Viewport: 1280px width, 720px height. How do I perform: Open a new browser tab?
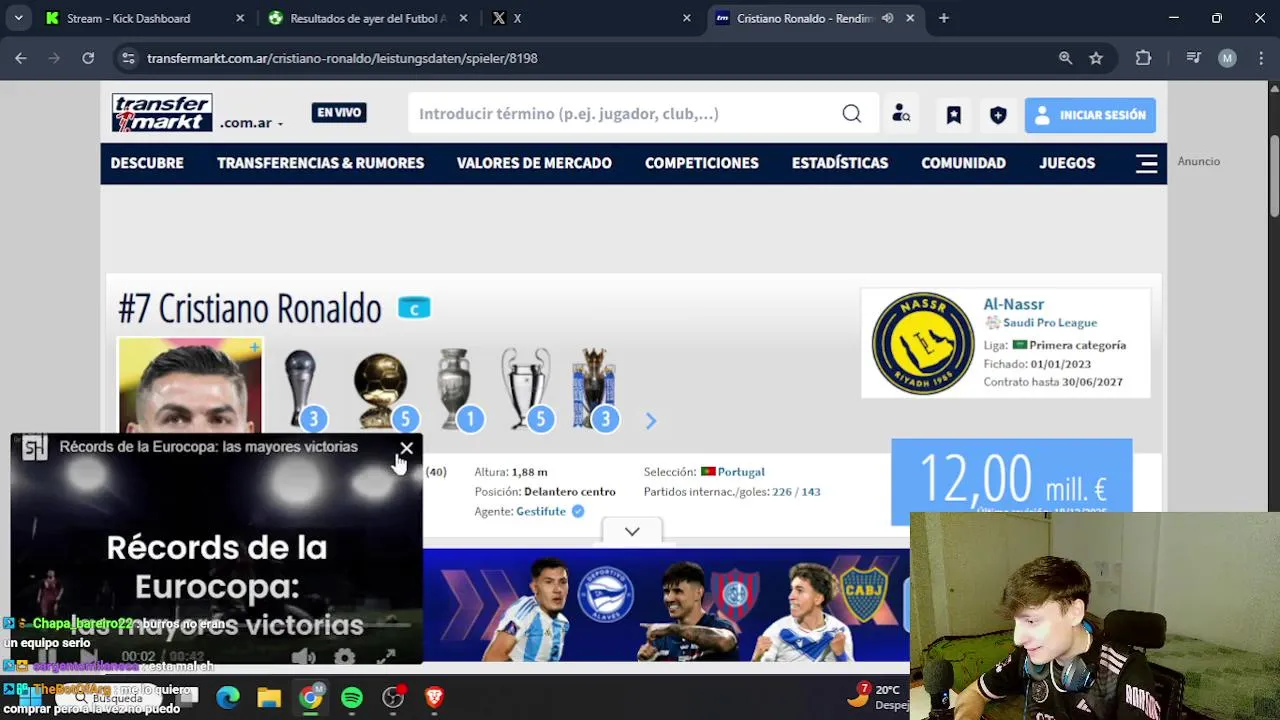click(943, 18)
